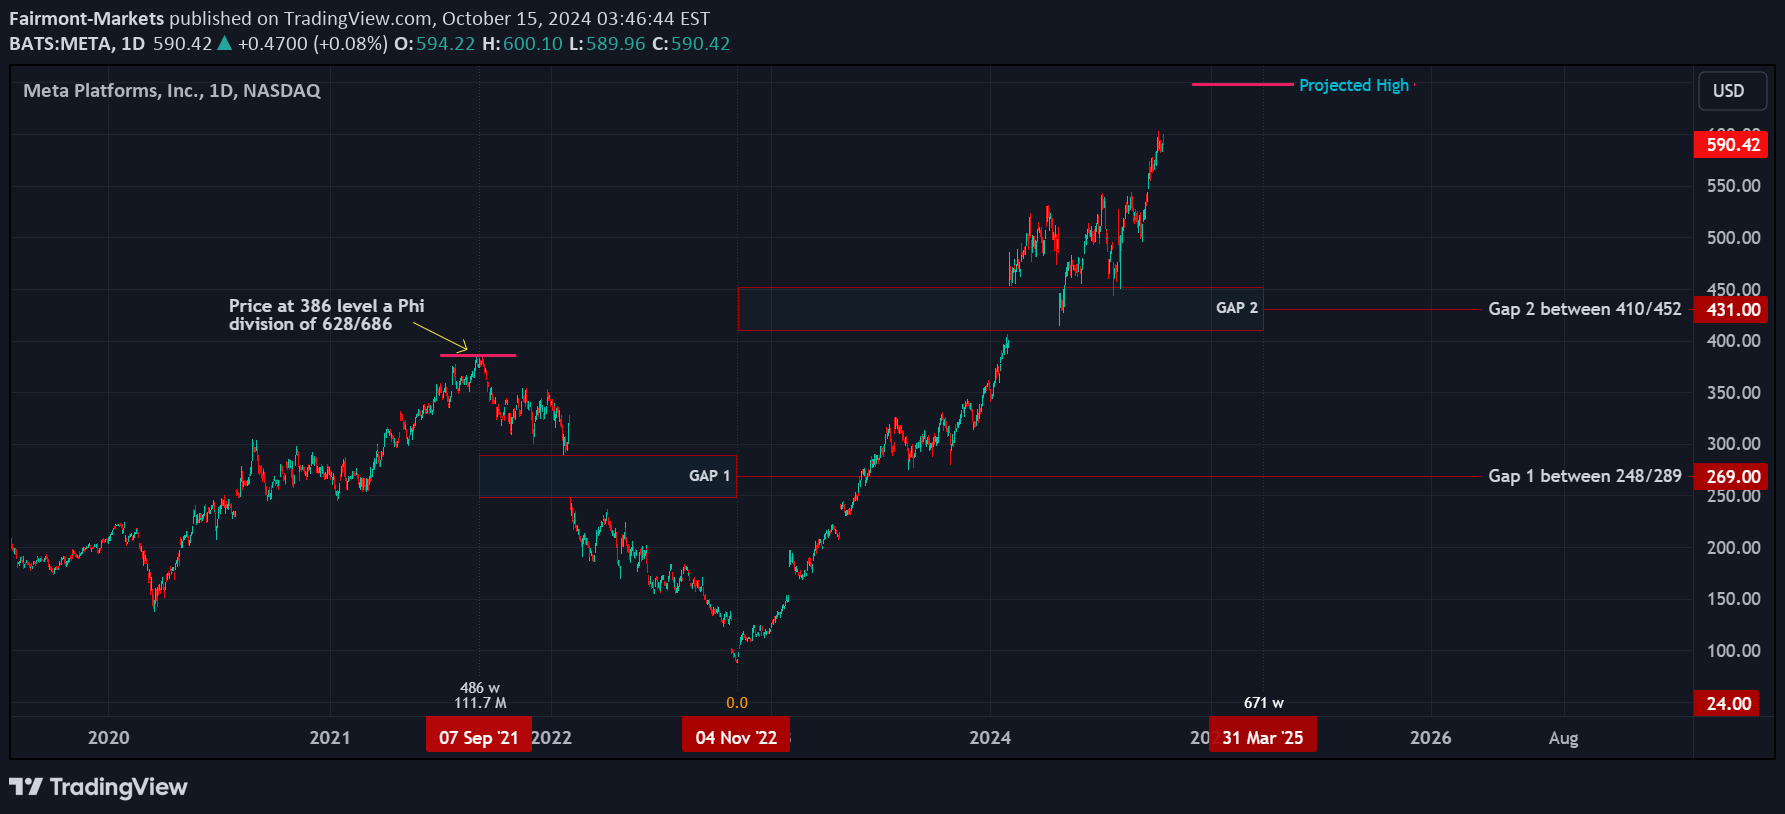Screen dimensions: 1785x814
Task: Click the 2026 time axis label
Action: (x=1430, y=738)
